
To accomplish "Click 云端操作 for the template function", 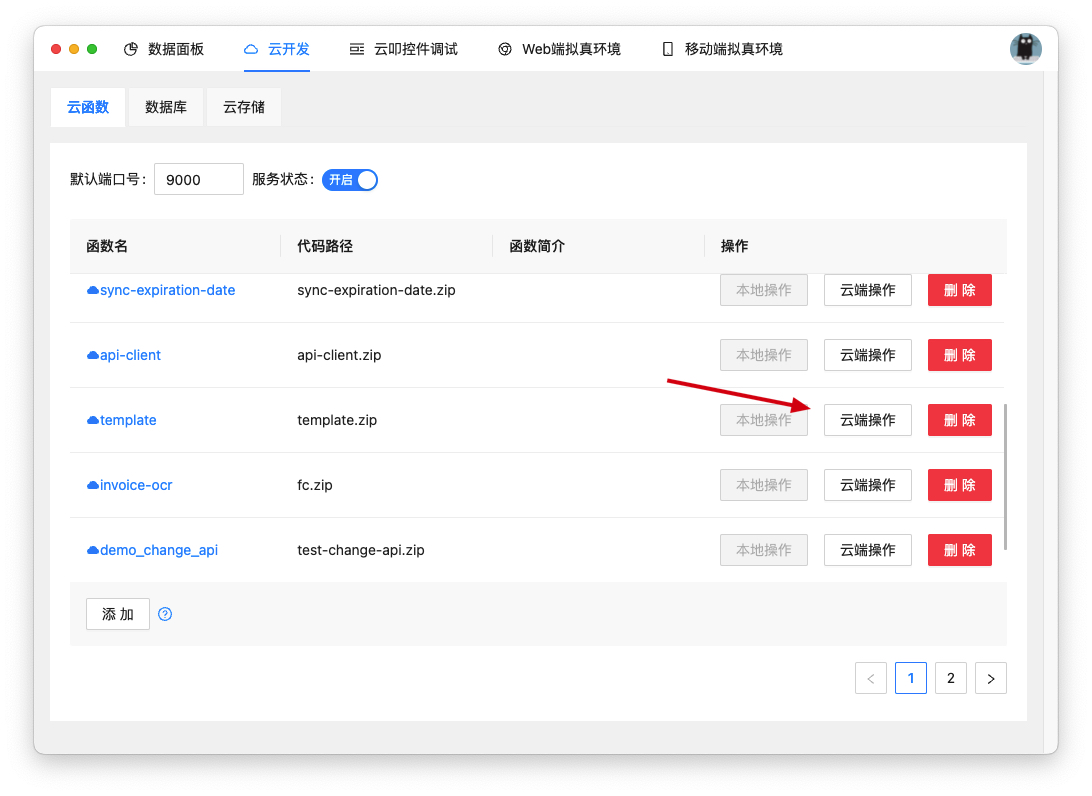I will 867,420.
